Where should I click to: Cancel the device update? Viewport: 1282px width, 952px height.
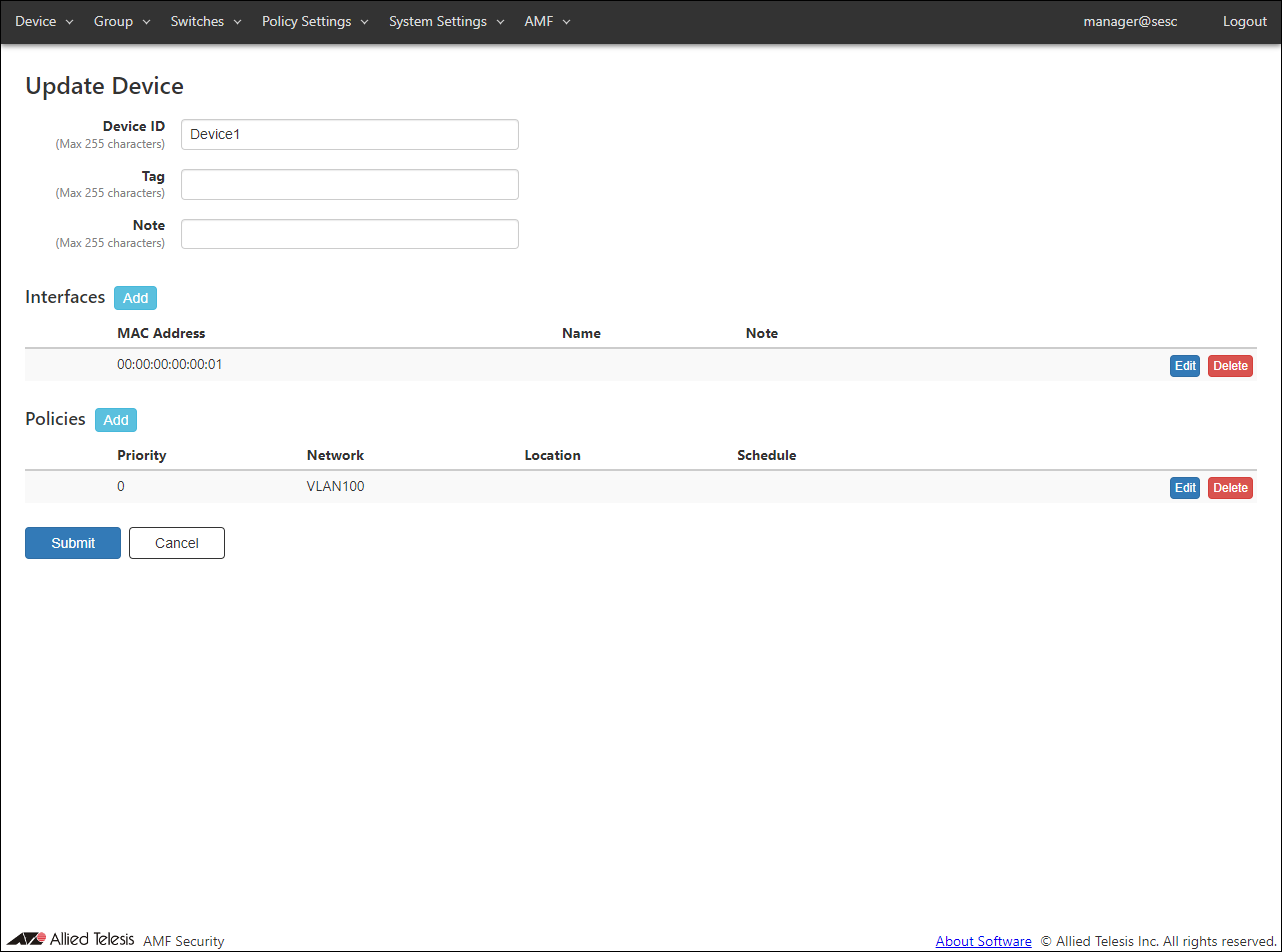pyautogui.click(x=177, y=543)
